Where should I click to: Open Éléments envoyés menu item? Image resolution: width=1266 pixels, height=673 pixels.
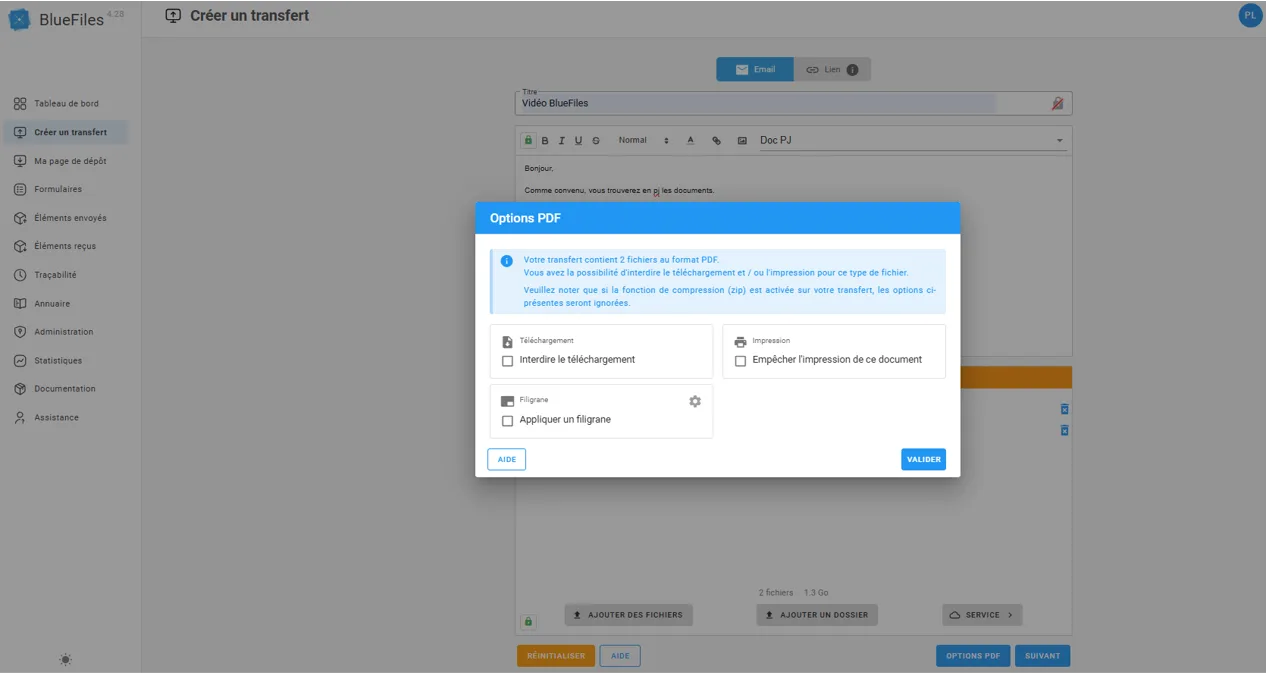(66, 218)
